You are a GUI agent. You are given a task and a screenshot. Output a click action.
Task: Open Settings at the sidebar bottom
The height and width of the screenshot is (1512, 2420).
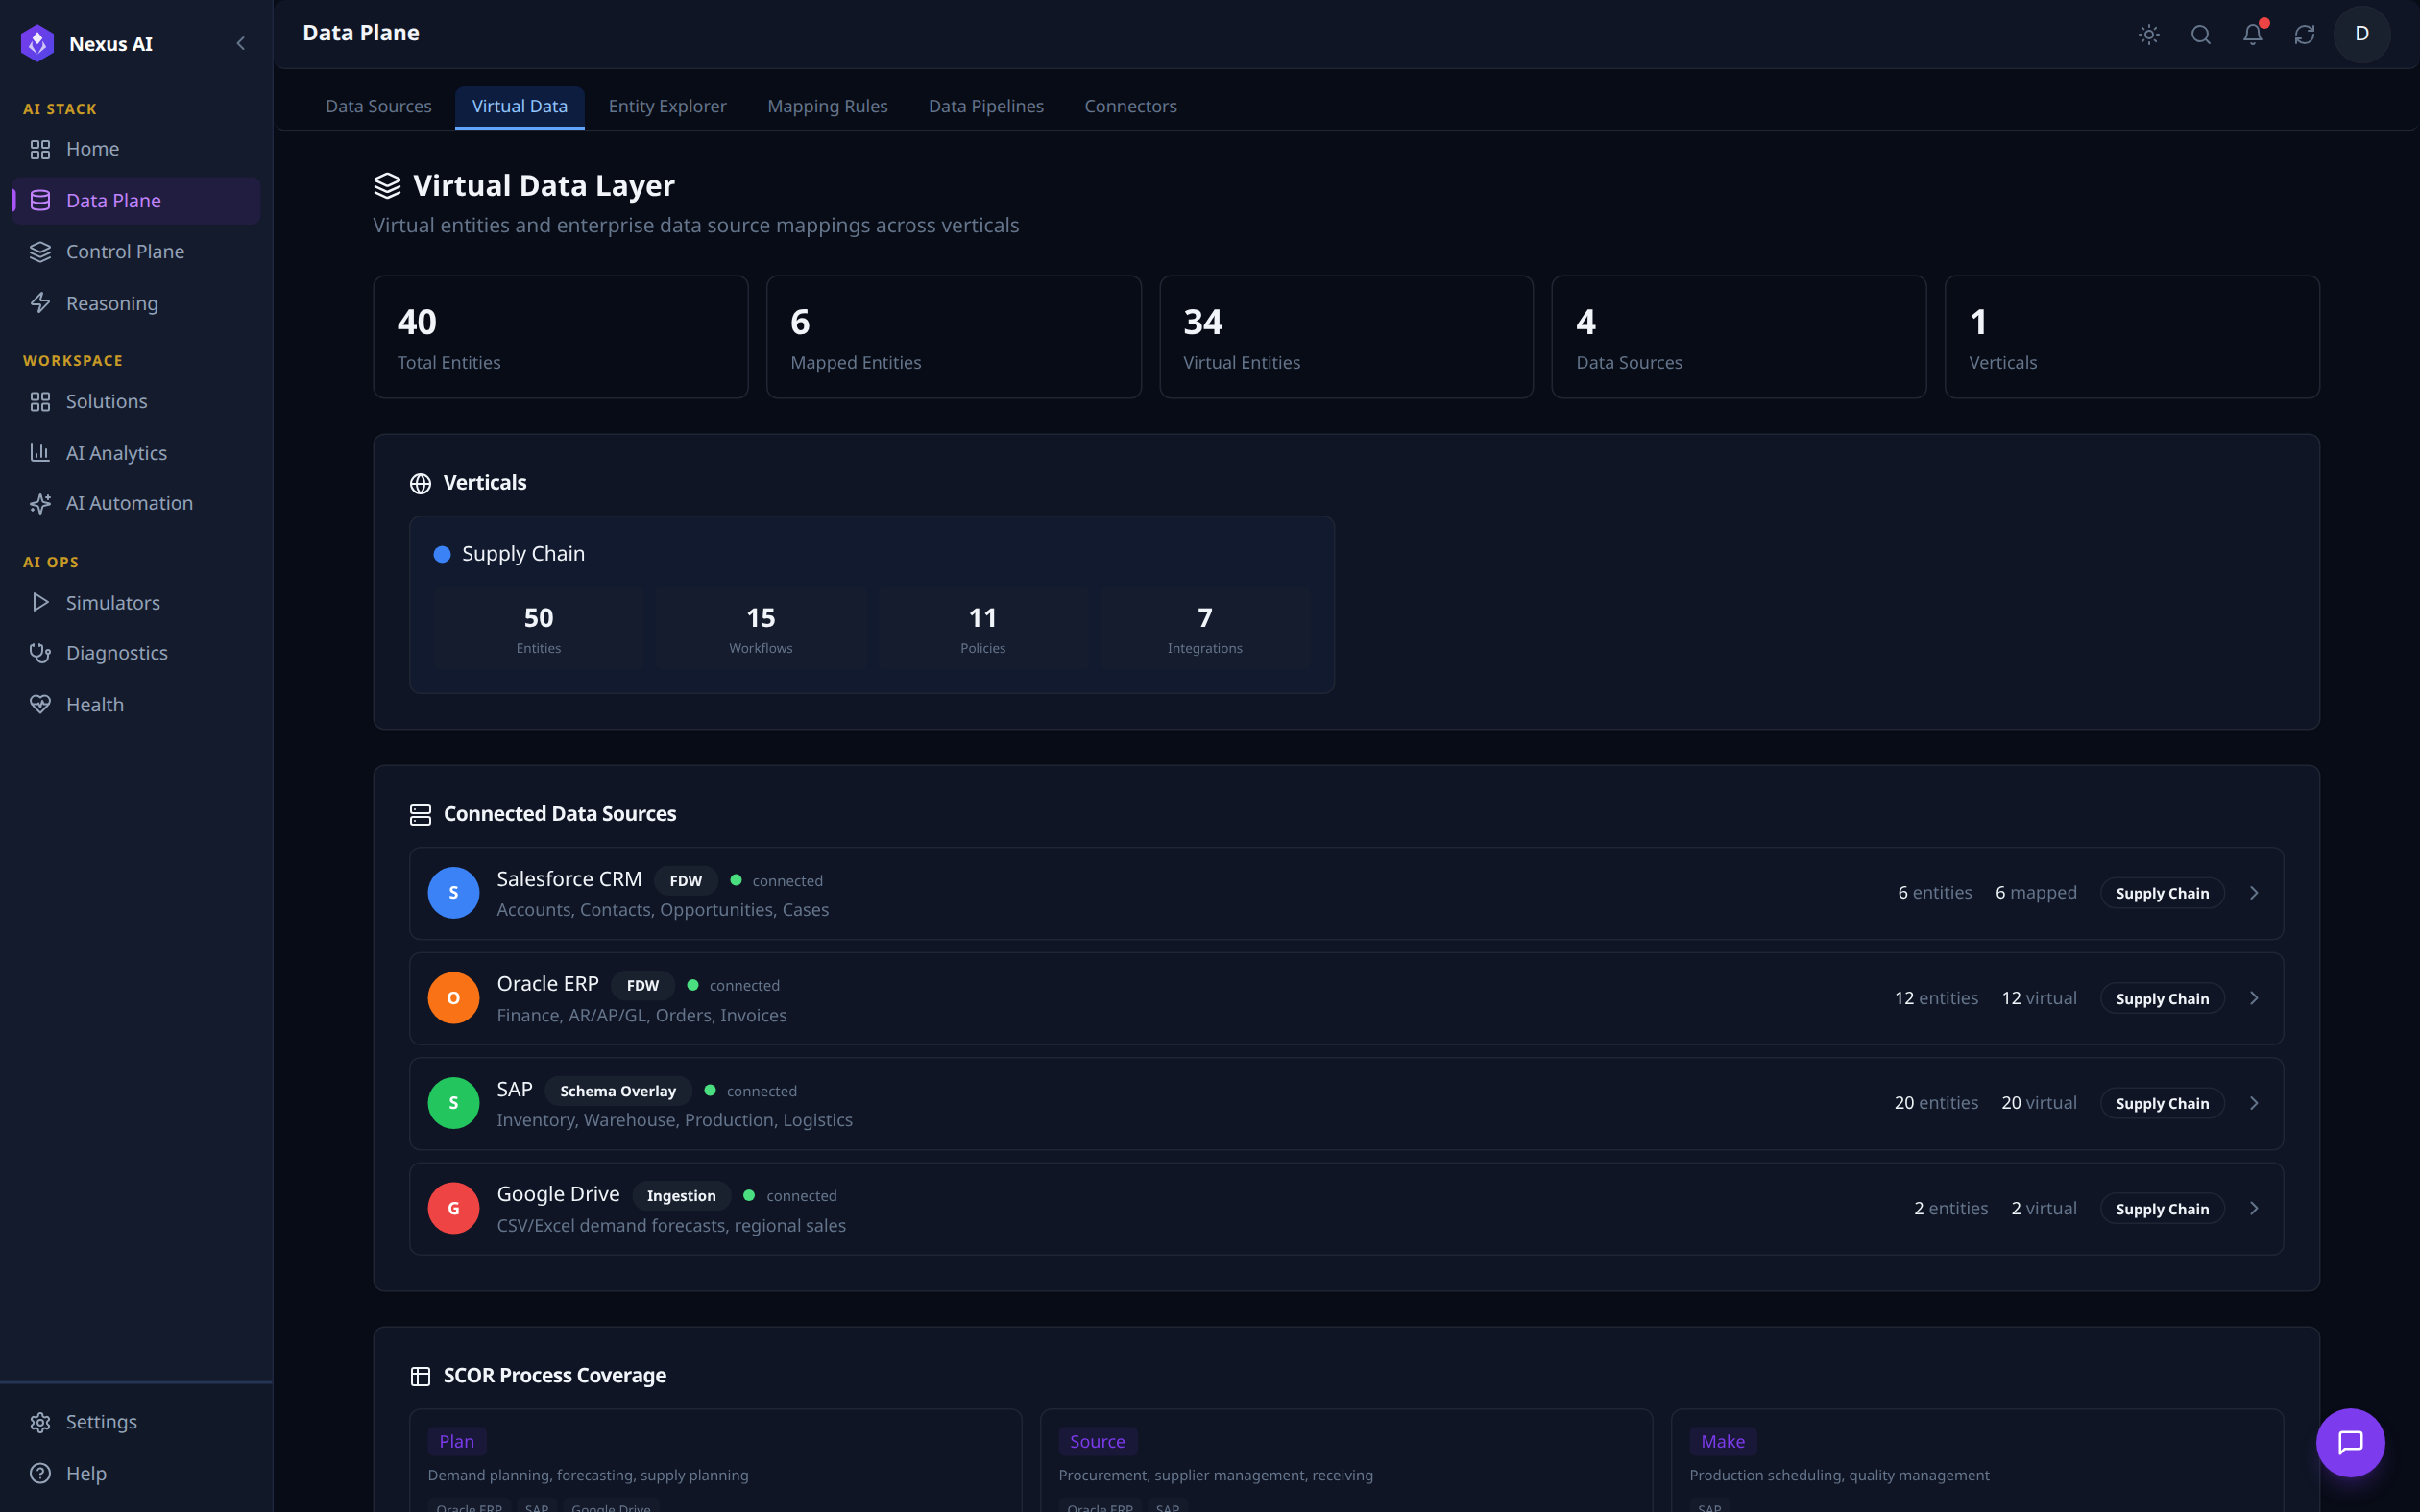click(x=136, y=1421)
